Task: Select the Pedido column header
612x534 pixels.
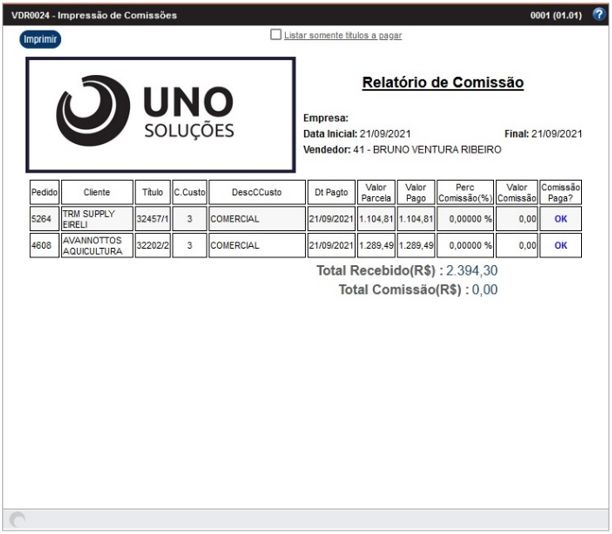Action: coord(45,192)
